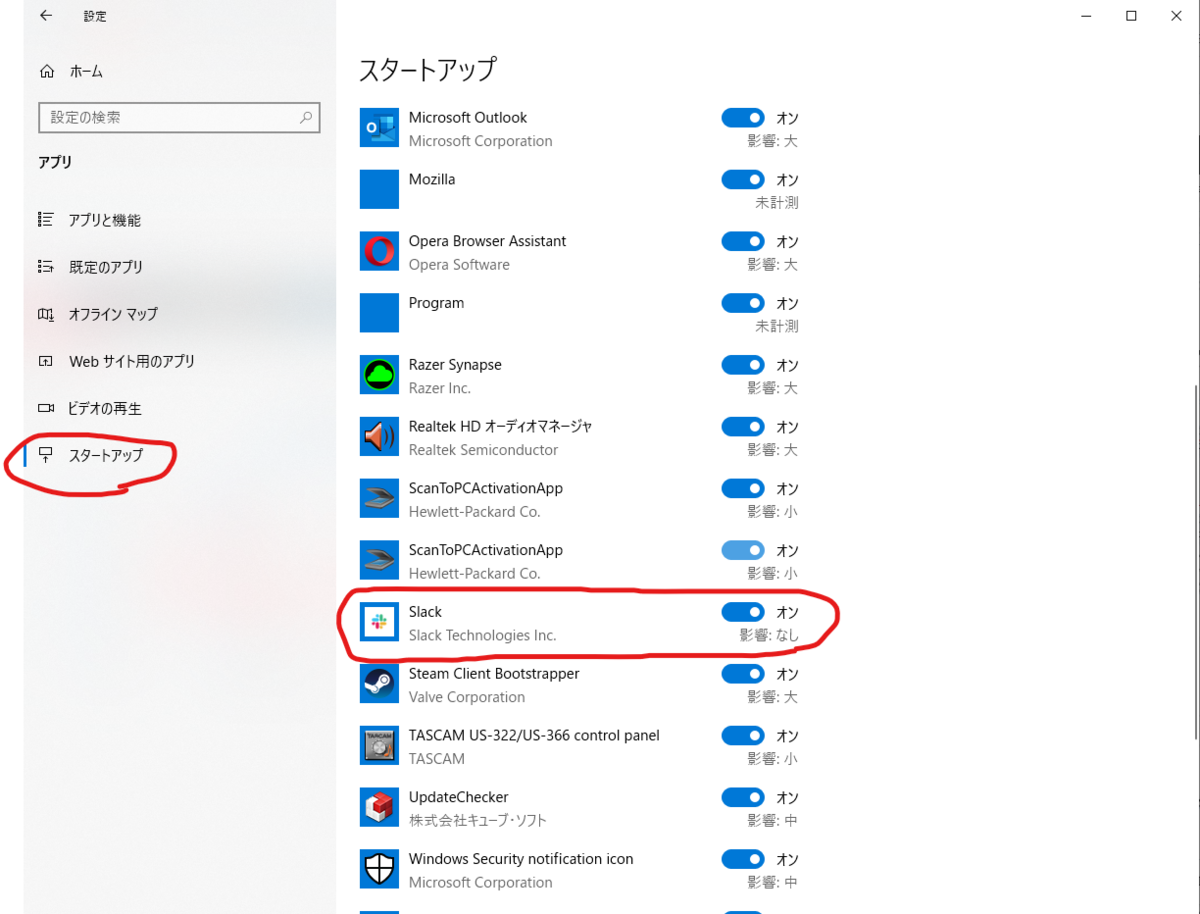Click the Realtek Semiconductor publisher text

(483, 450)
